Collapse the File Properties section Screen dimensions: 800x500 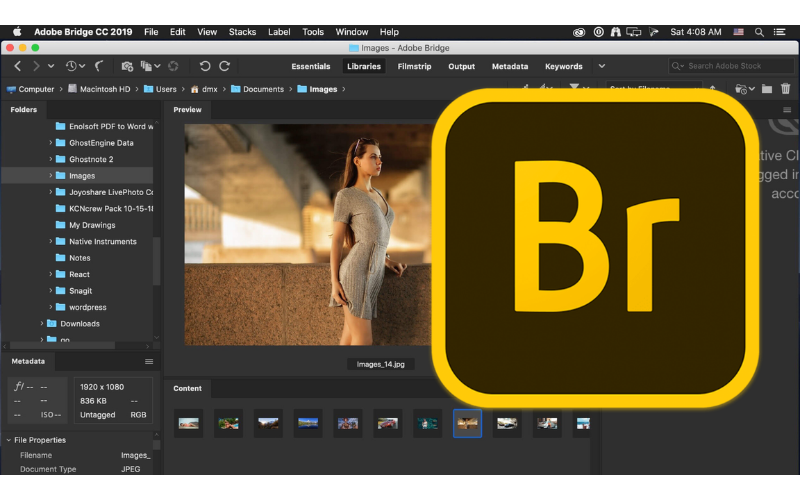pos(8,440)
